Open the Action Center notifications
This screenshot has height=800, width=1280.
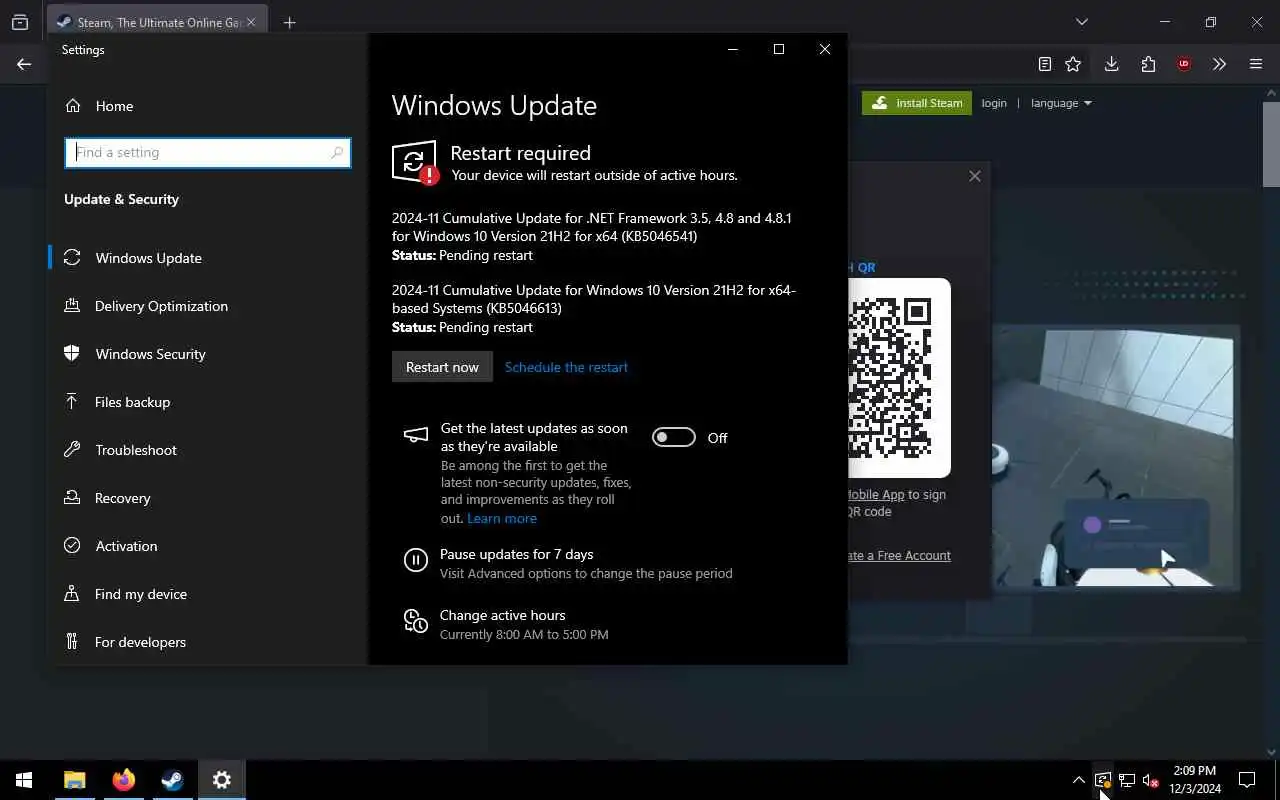pos(1247,780)
